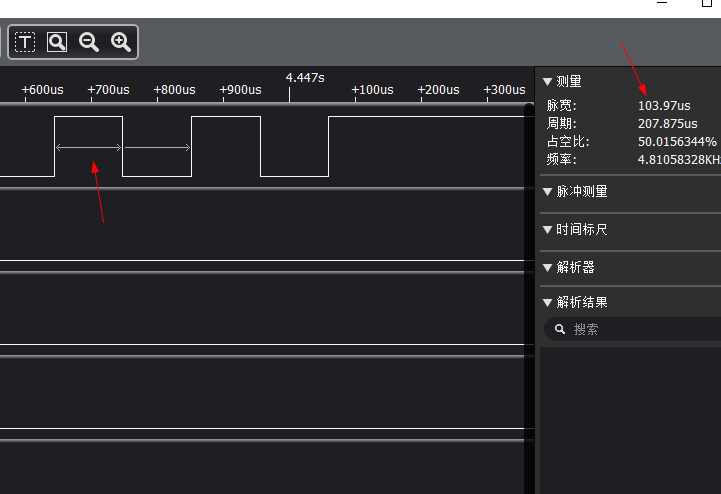Collapse the 测量 section triangle
The height and width of the screenshot is (494, 721).
pyautogui.click(x=547, y=82)
